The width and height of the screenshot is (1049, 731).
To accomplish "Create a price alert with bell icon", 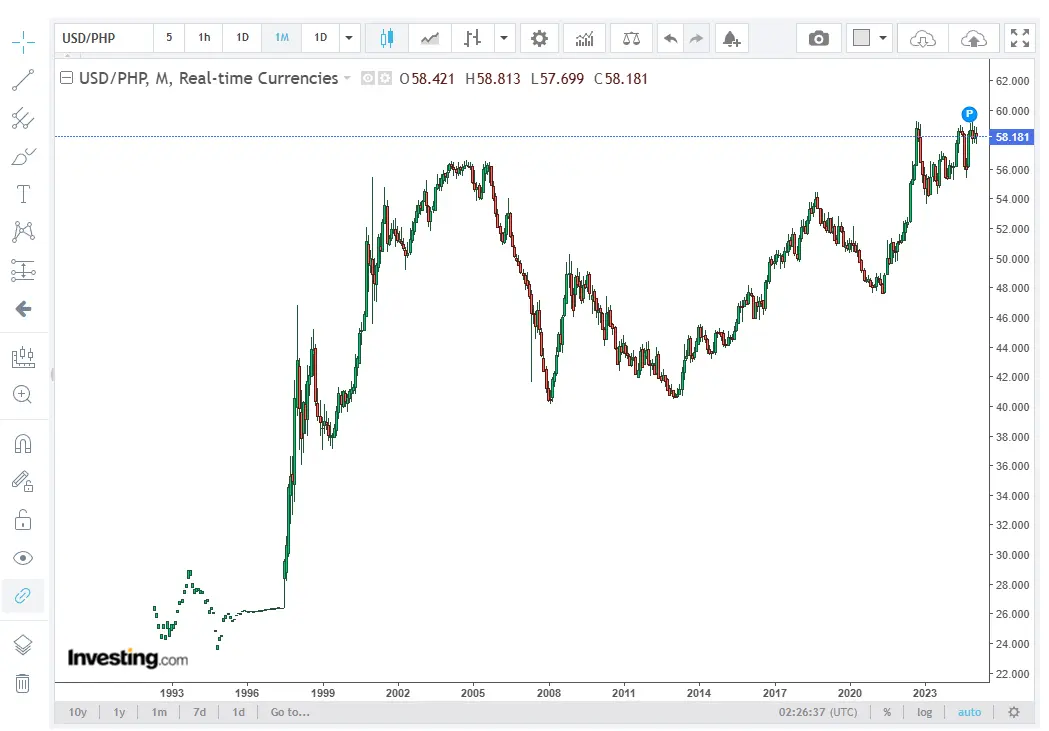I will point(732,38).
